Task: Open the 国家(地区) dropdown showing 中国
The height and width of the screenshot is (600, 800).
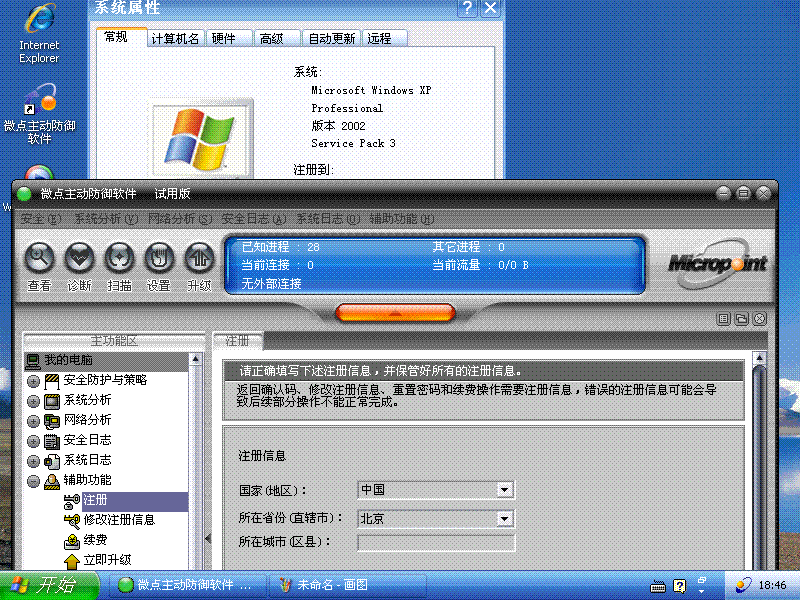Action: coord(504,490)
